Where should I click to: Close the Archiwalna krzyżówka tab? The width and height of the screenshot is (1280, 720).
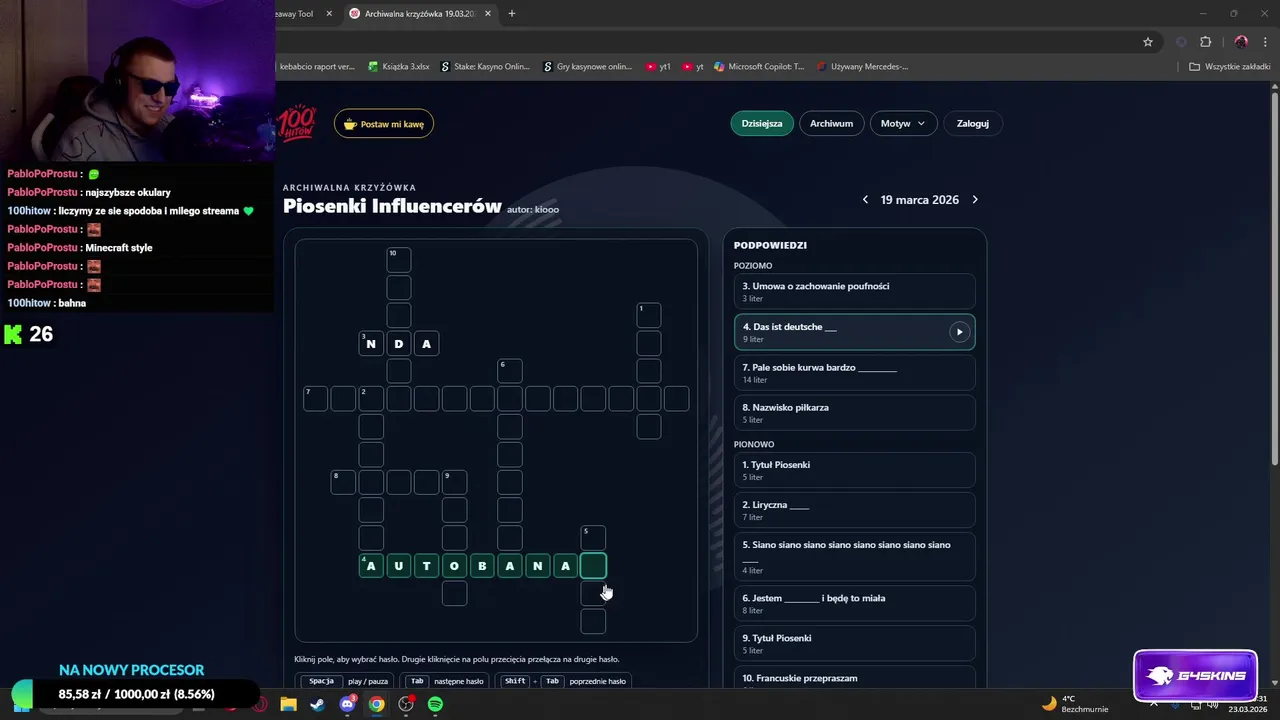pyautogui.click(x=487, y=14)
